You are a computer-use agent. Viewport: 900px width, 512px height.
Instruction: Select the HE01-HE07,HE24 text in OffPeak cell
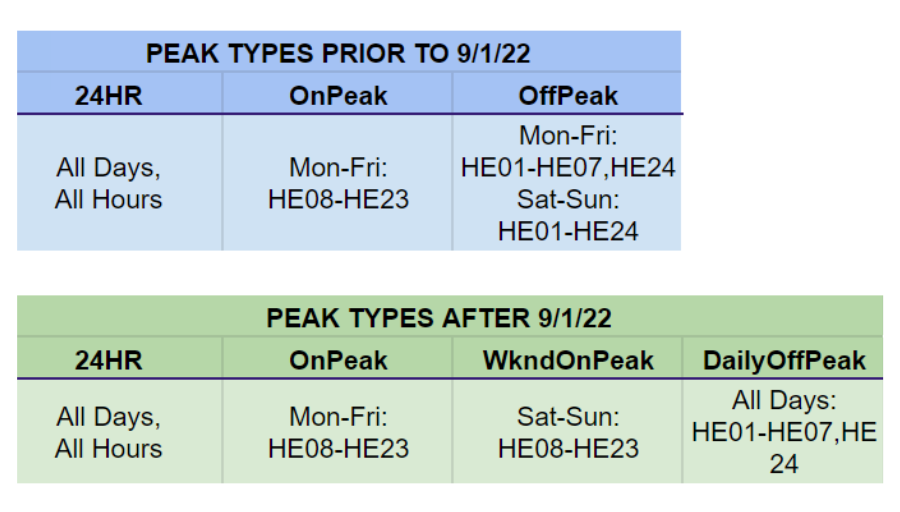coord(568,168)
